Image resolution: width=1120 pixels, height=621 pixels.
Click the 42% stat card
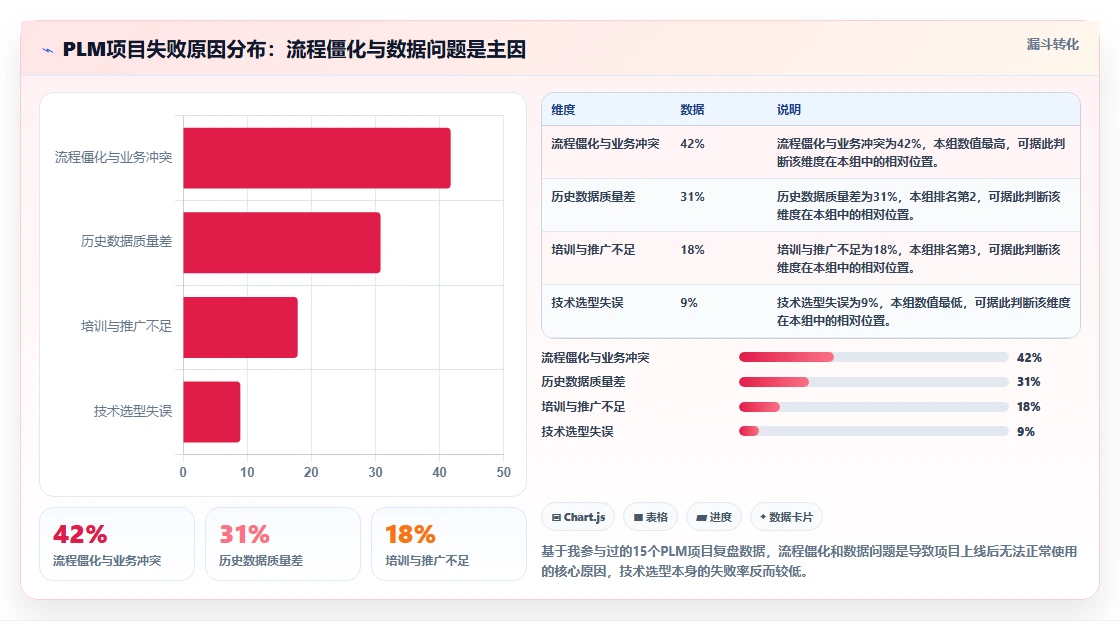click(x=116, y=544)
